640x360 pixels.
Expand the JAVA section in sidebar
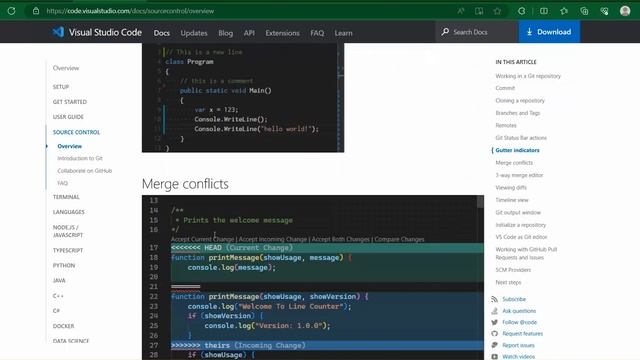point(59,281)
